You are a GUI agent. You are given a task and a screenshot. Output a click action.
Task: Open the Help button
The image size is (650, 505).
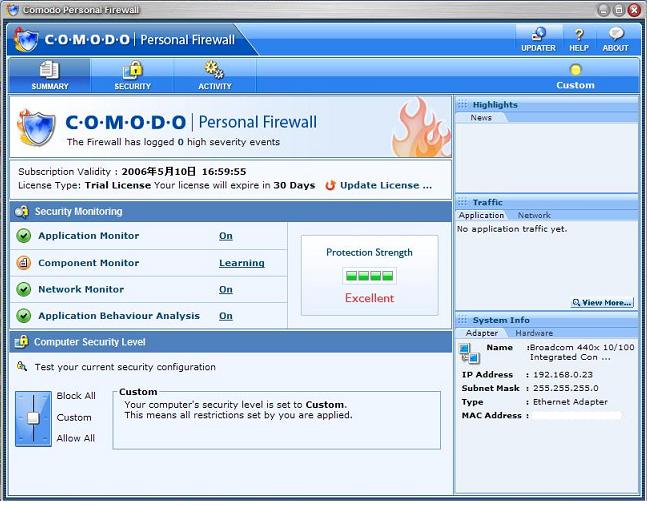tap(580, 40)
